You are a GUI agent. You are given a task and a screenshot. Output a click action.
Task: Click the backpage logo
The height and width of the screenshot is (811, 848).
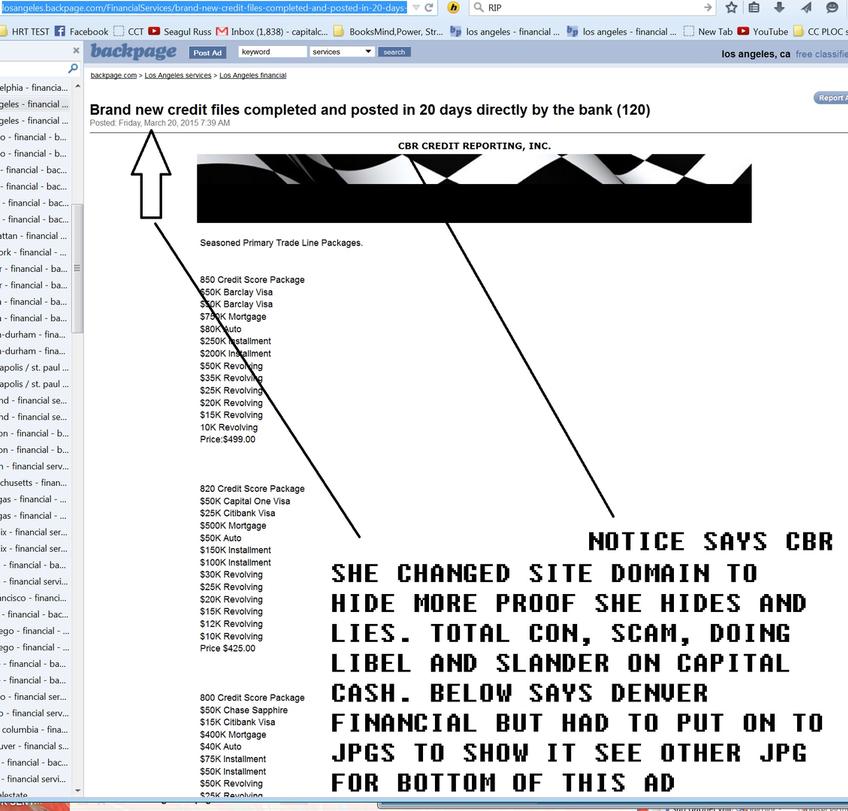coord(134,51)
